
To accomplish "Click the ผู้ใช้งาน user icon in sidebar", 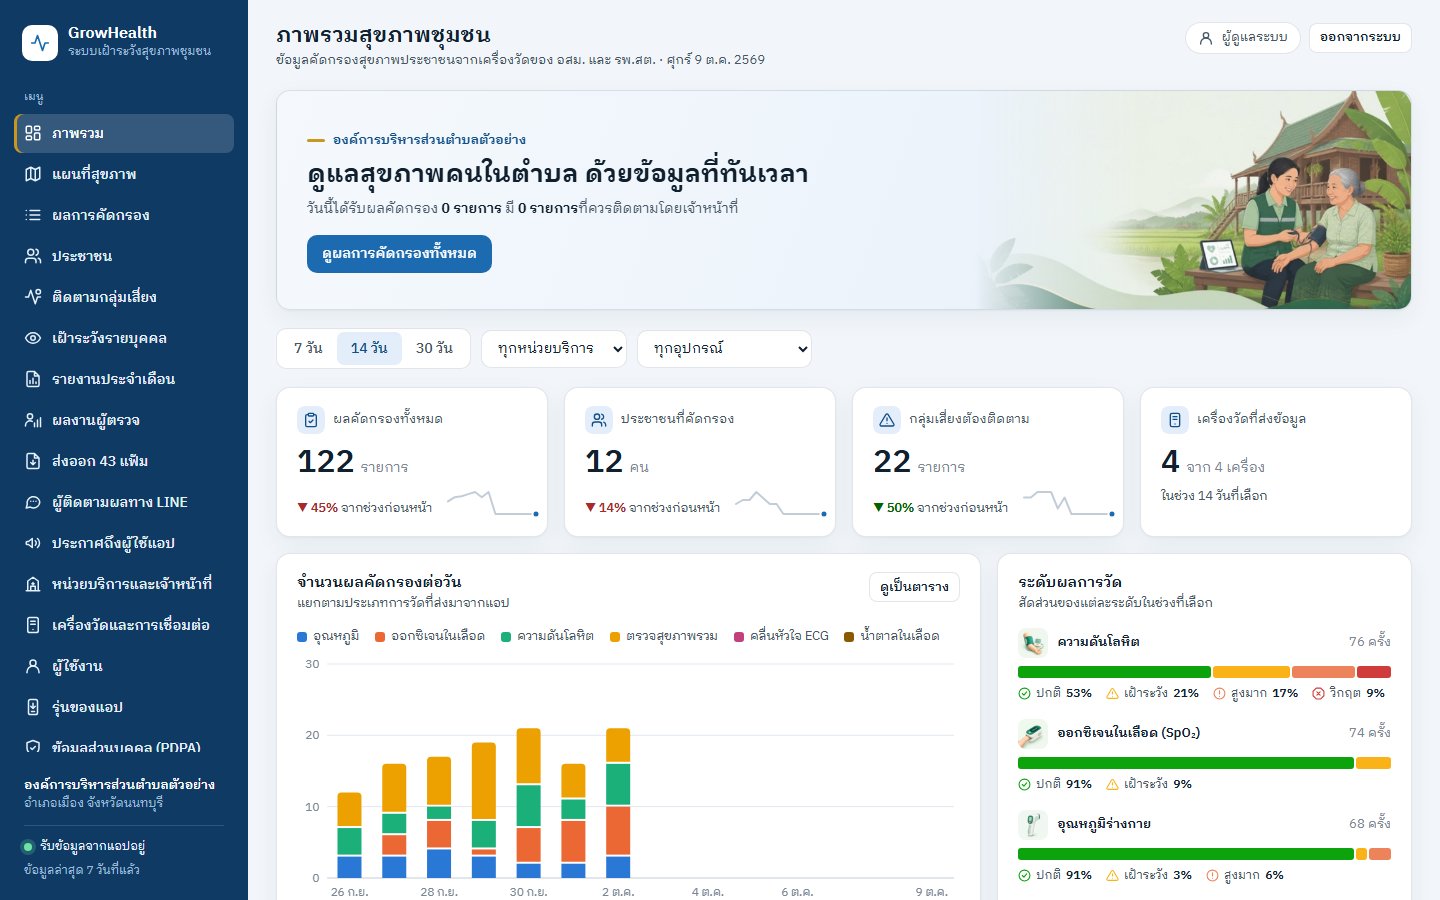I will click(x=33, y=666).
